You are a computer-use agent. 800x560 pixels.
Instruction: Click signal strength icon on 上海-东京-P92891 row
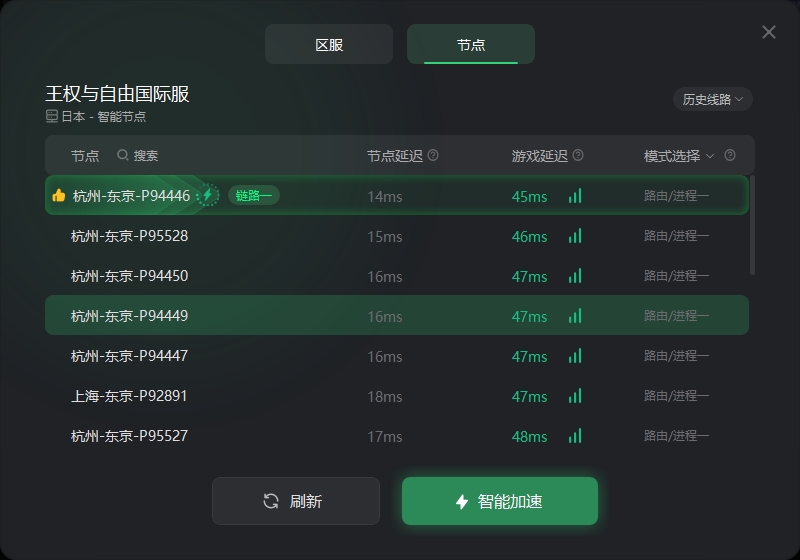point(575,396)
